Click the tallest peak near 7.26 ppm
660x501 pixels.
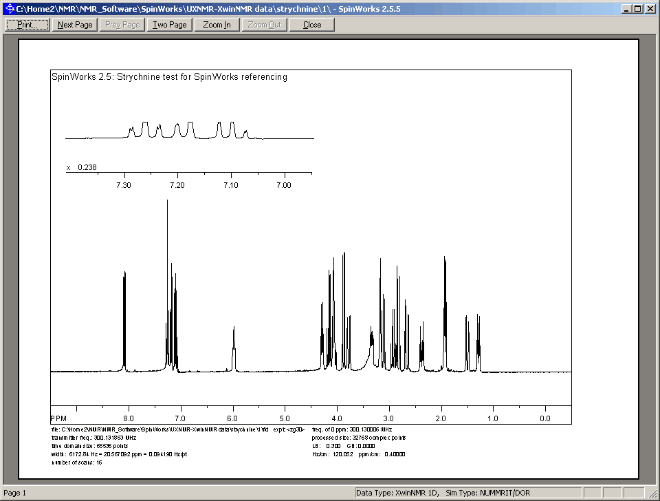tap(168, 285)
